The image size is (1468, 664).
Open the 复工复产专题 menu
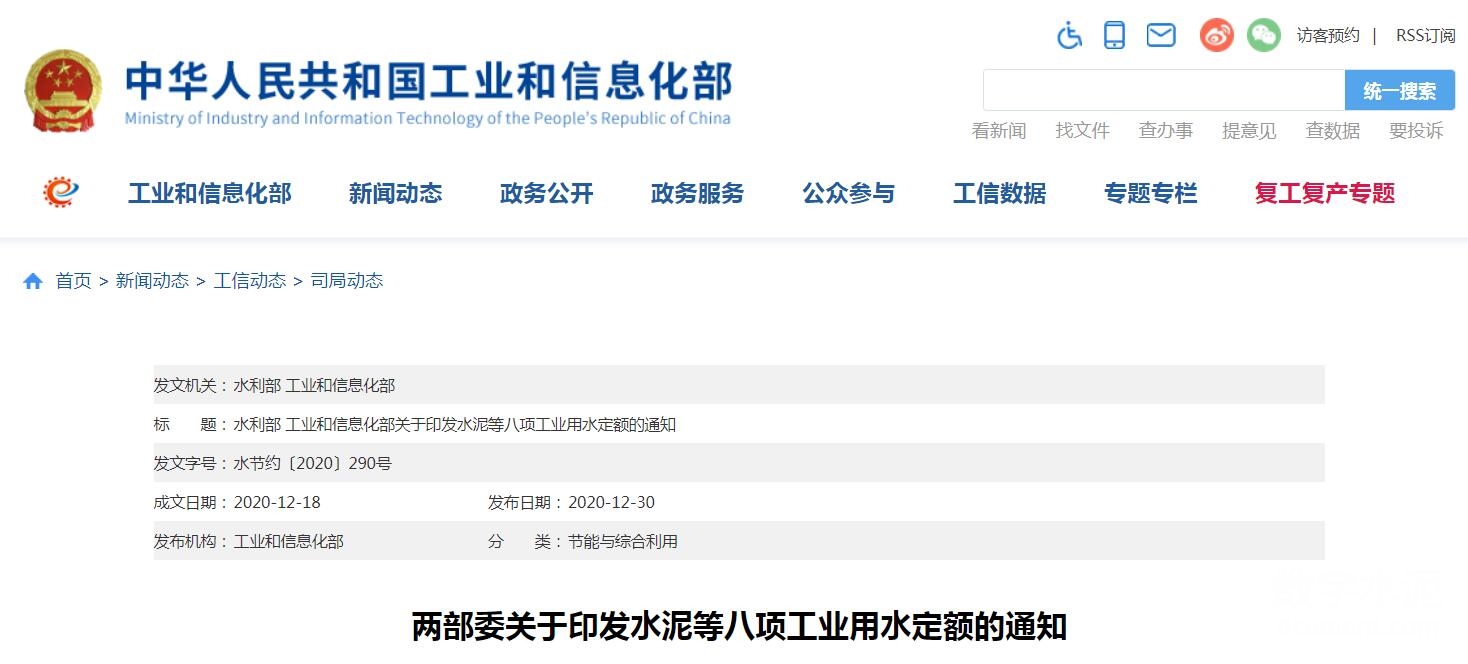pyautogui.click(x=1324, y=193)
